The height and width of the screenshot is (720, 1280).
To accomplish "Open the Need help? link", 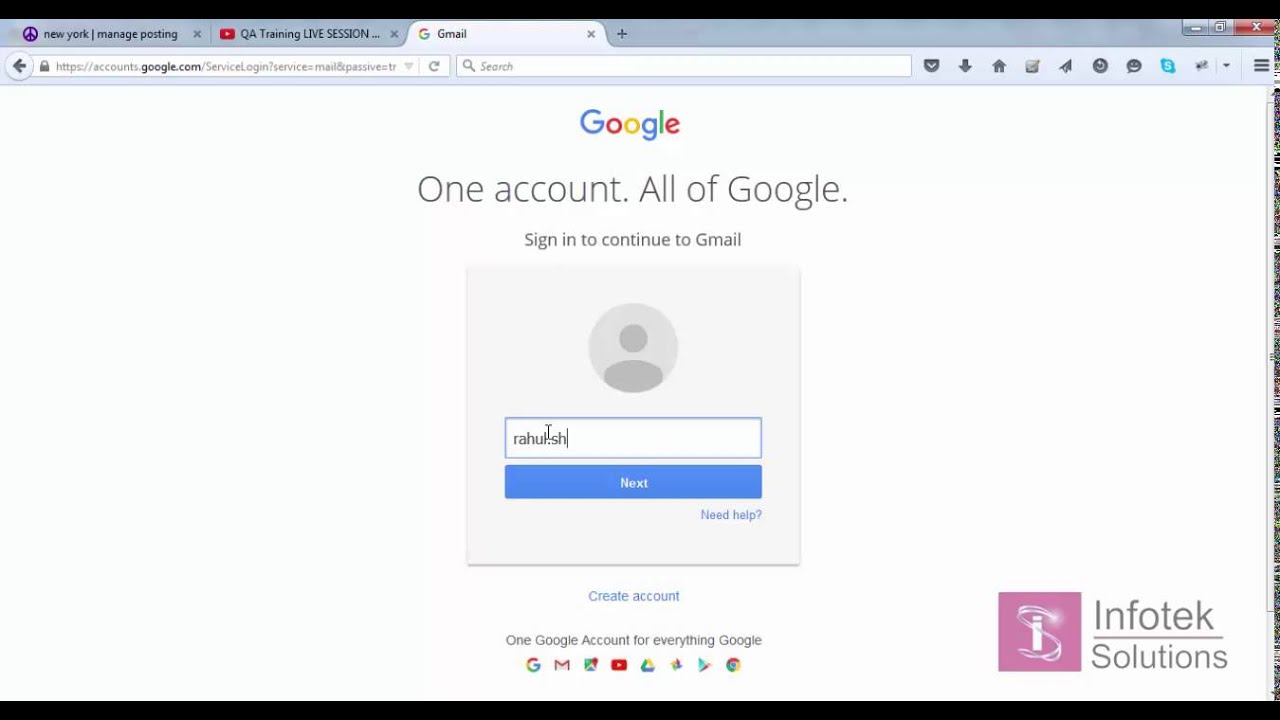I will point(731,515).
